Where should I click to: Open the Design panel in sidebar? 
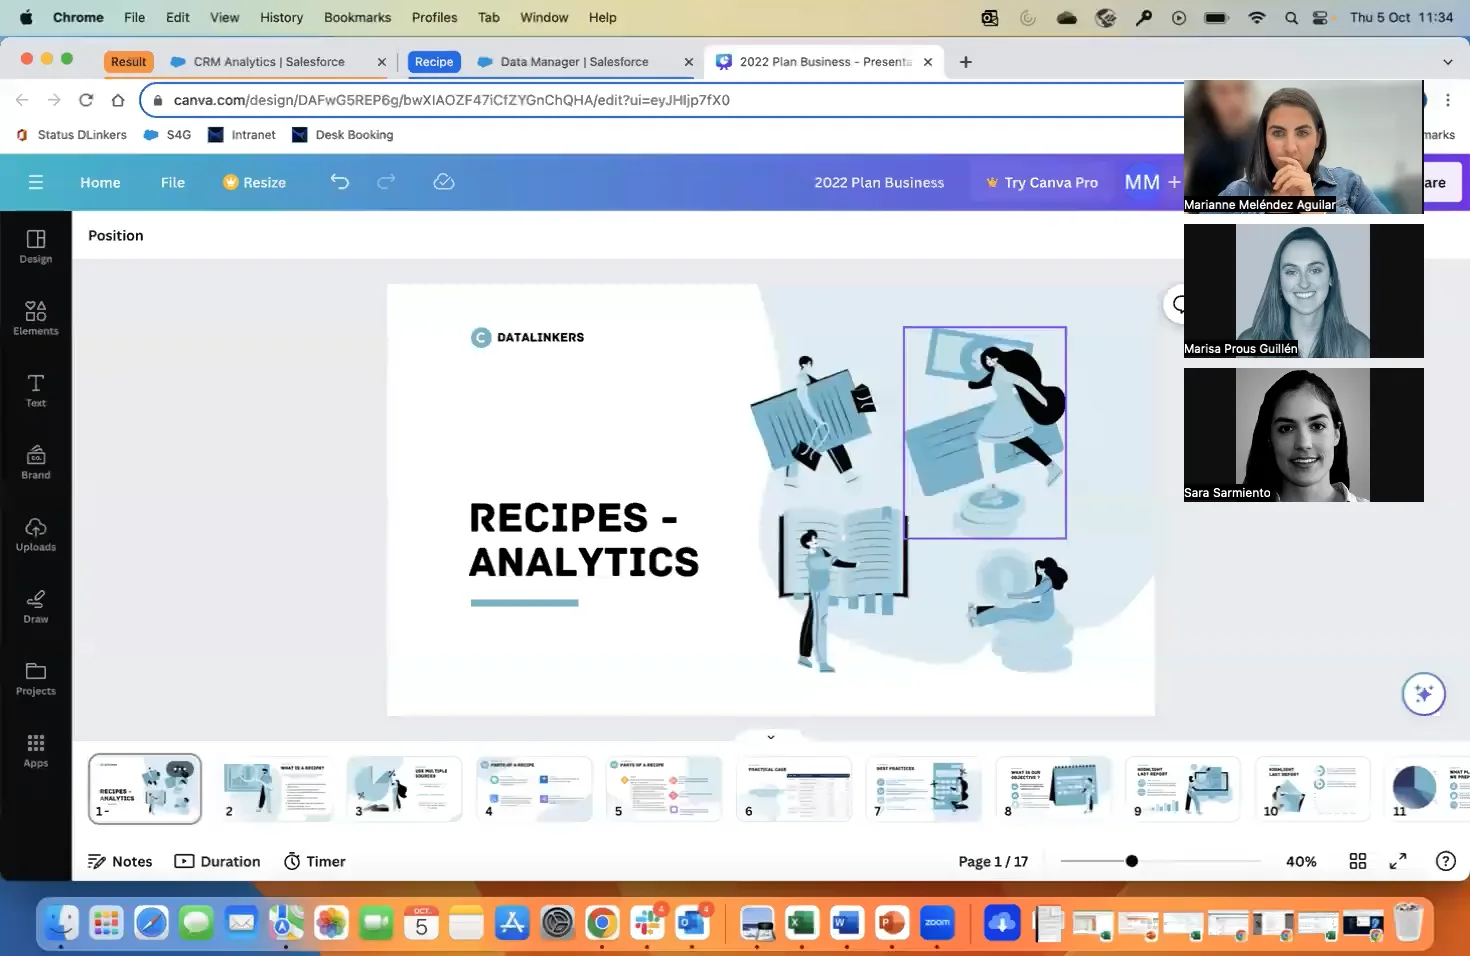tap(36, 246)
